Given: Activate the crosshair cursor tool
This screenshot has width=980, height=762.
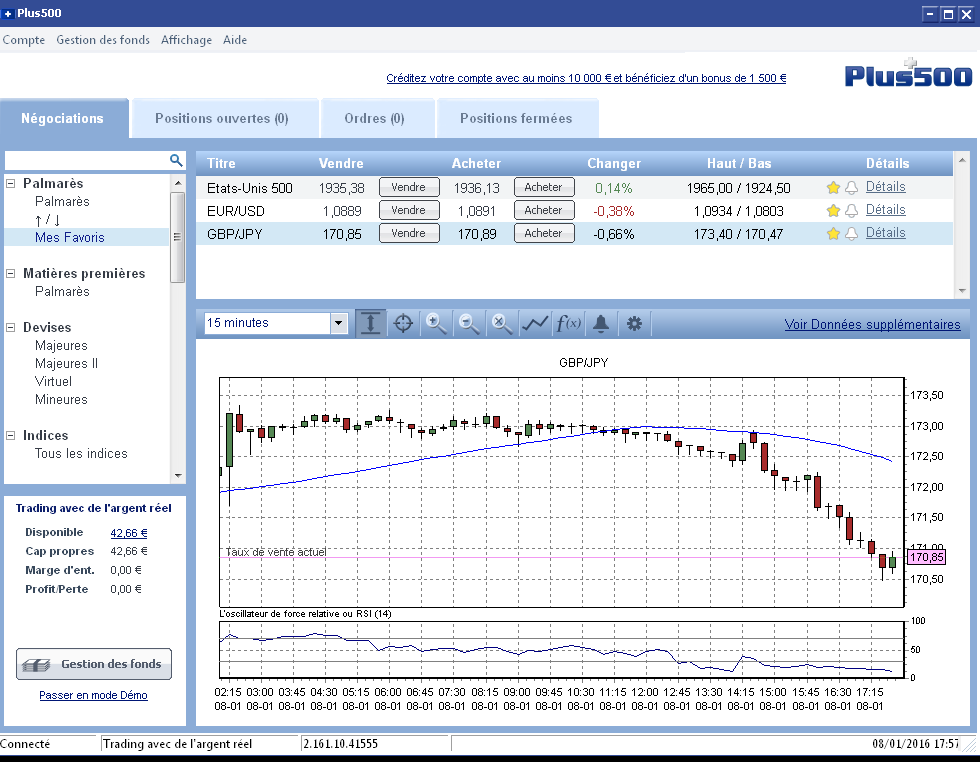Looking at the screenshot, I should pyautogui.click(x=403, y=323).
